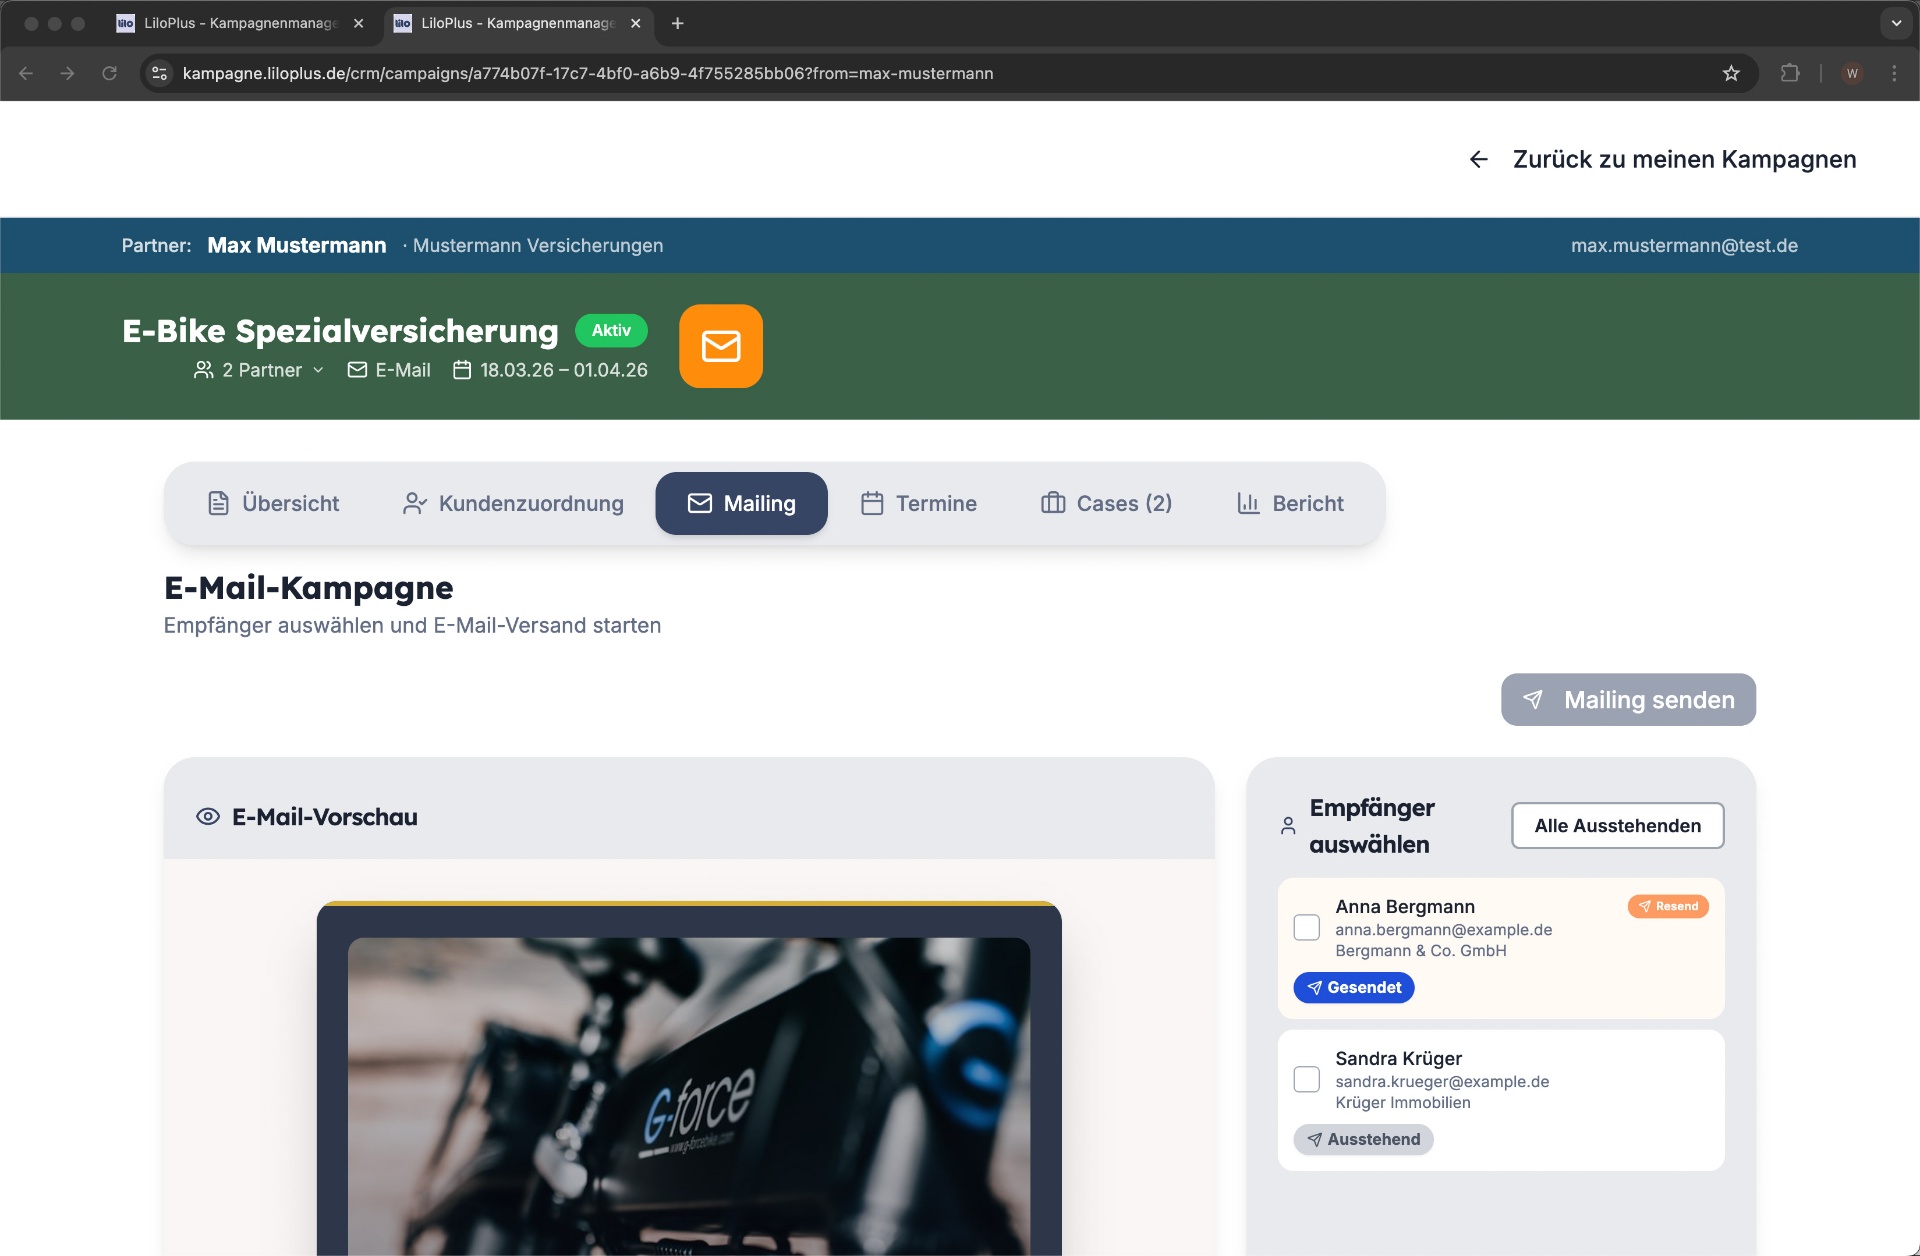Click the eye icon beside E-Mail-Vorschau

[207, 816]
